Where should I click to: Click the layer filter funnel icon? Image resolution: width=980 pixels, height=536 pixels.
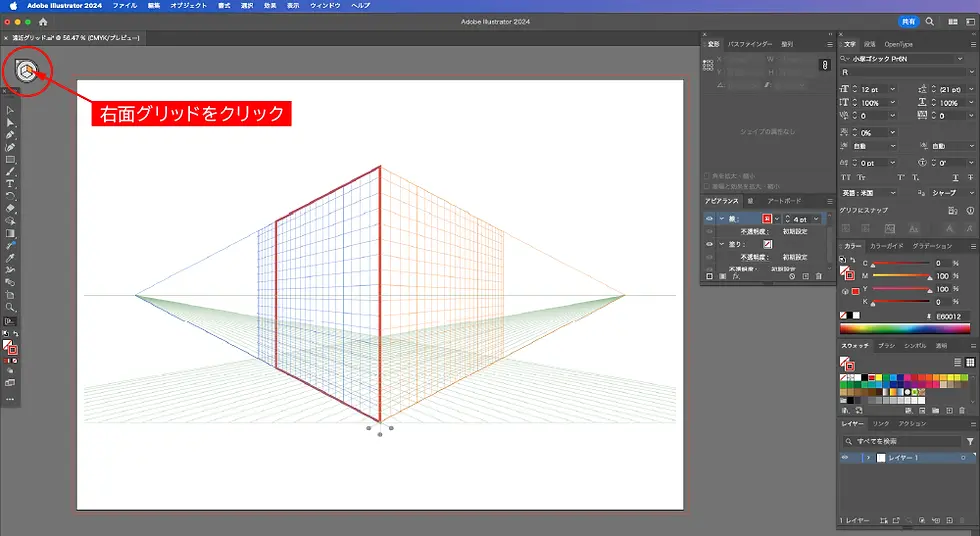point(969,441)
